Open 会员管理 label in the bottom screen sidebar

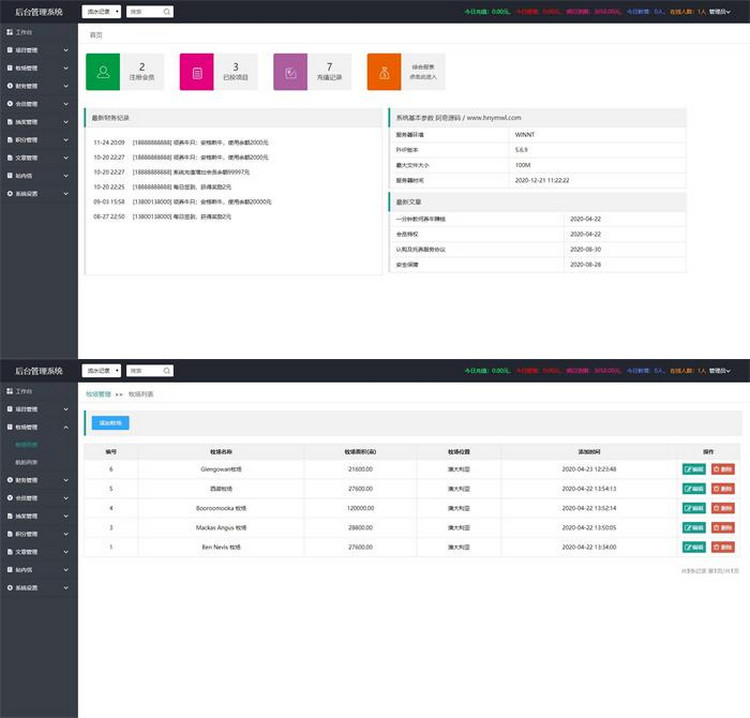click(x=26, y=498)
